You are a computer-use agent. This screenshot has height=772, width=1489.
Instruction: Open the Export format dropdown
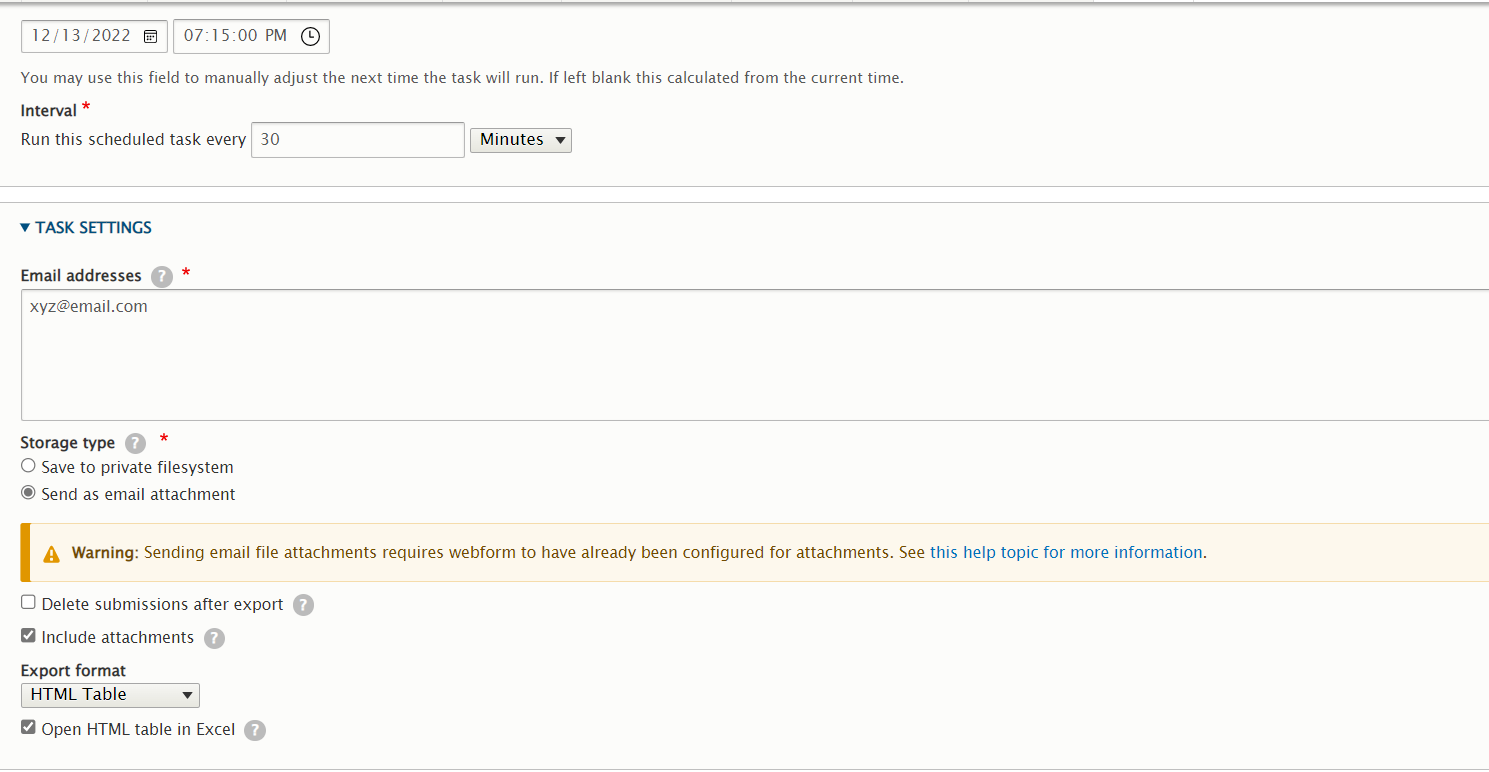pyautogui.click(x=110, y=694)
